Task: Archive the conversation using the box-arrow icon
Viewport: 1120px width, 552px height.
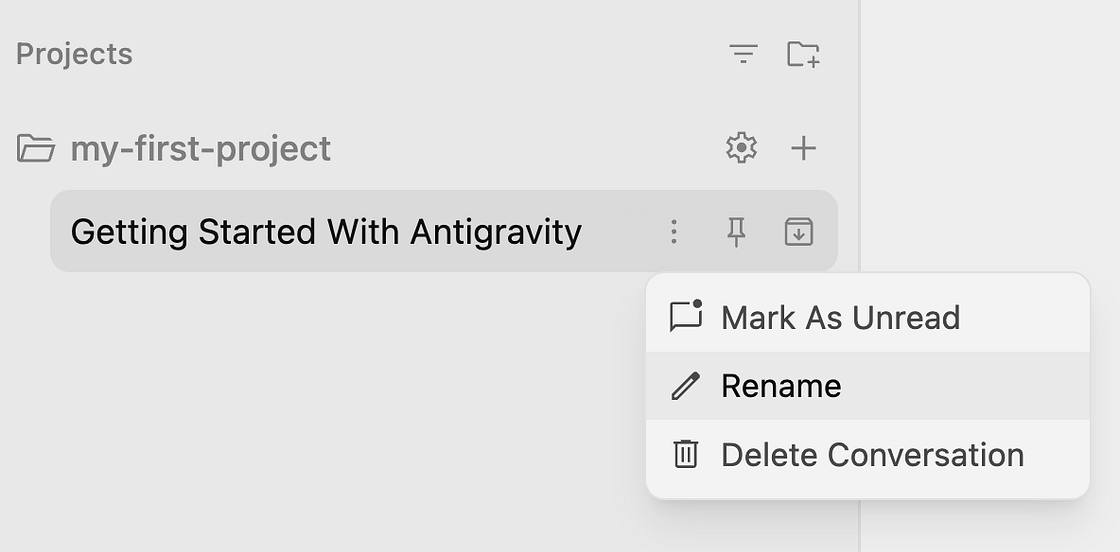Action: [799, 232]
